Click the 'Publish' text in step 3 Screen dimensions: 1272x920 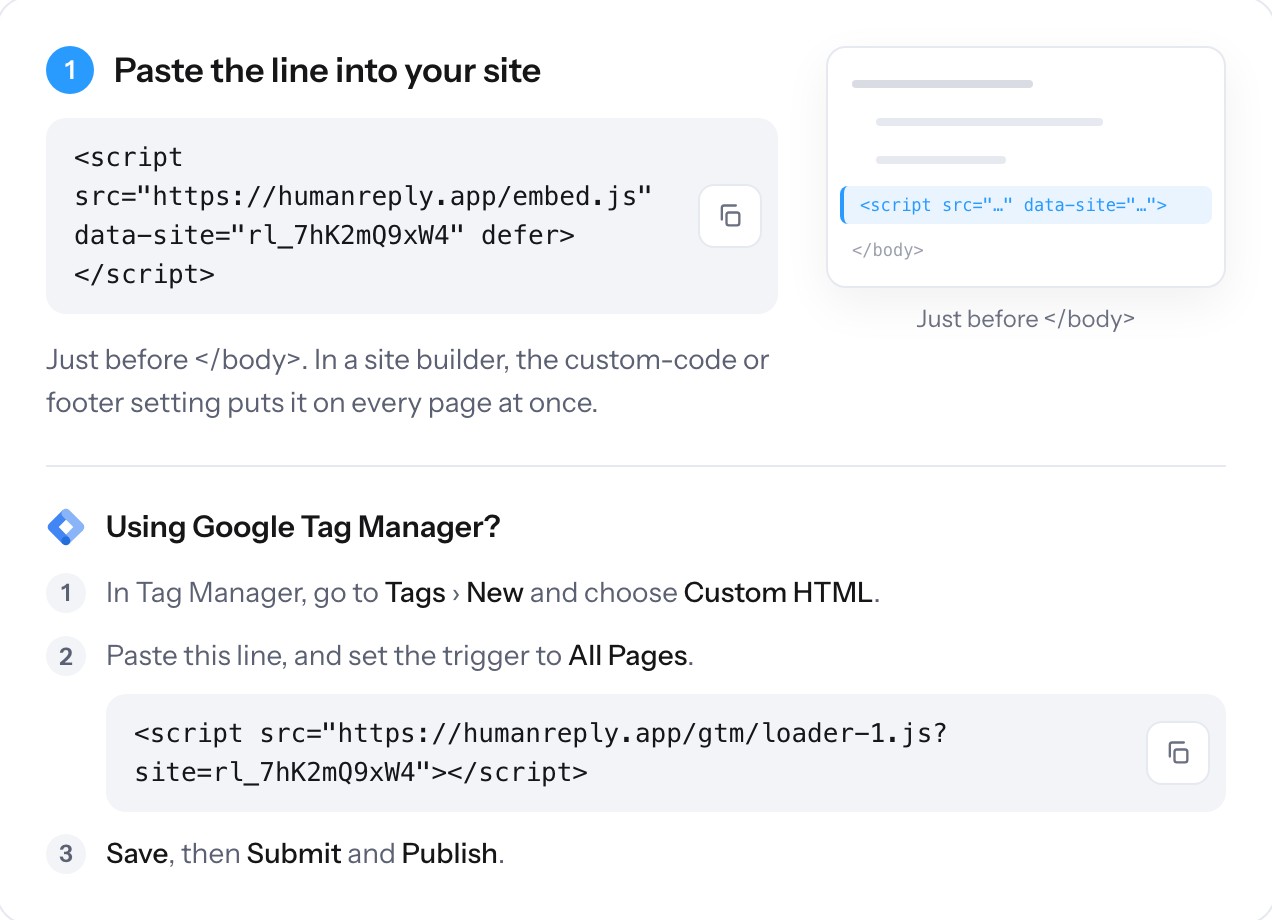(x=449, y=854)
